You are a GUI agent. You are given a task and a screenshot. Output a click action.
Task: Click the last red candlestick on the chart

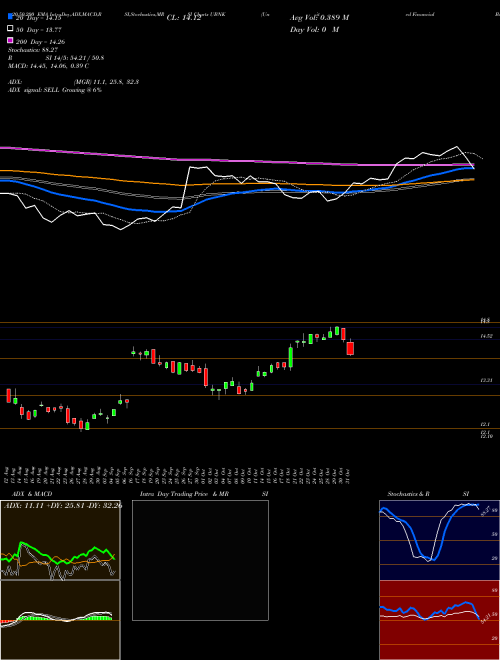click(350, 348)
